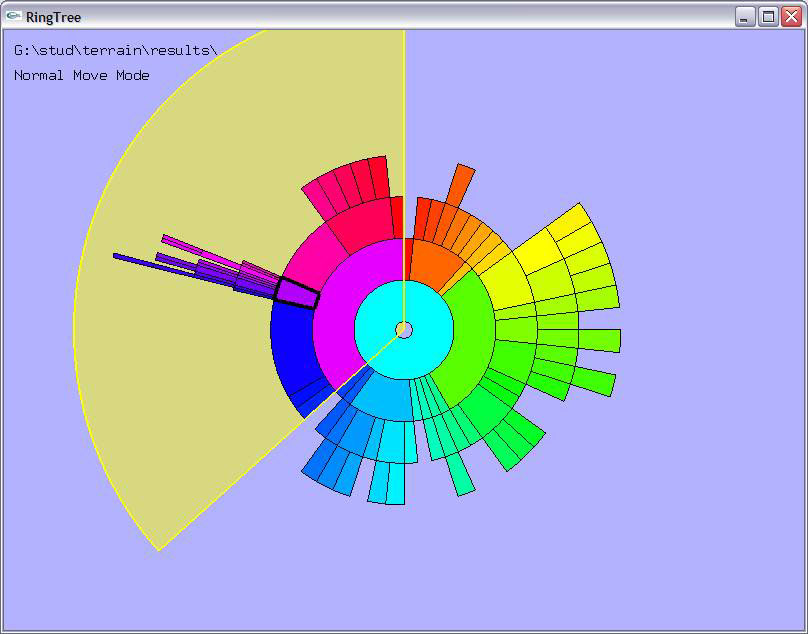Close the RingTree window
This screenshot has height=634, width=808.
tap(791, 17)
